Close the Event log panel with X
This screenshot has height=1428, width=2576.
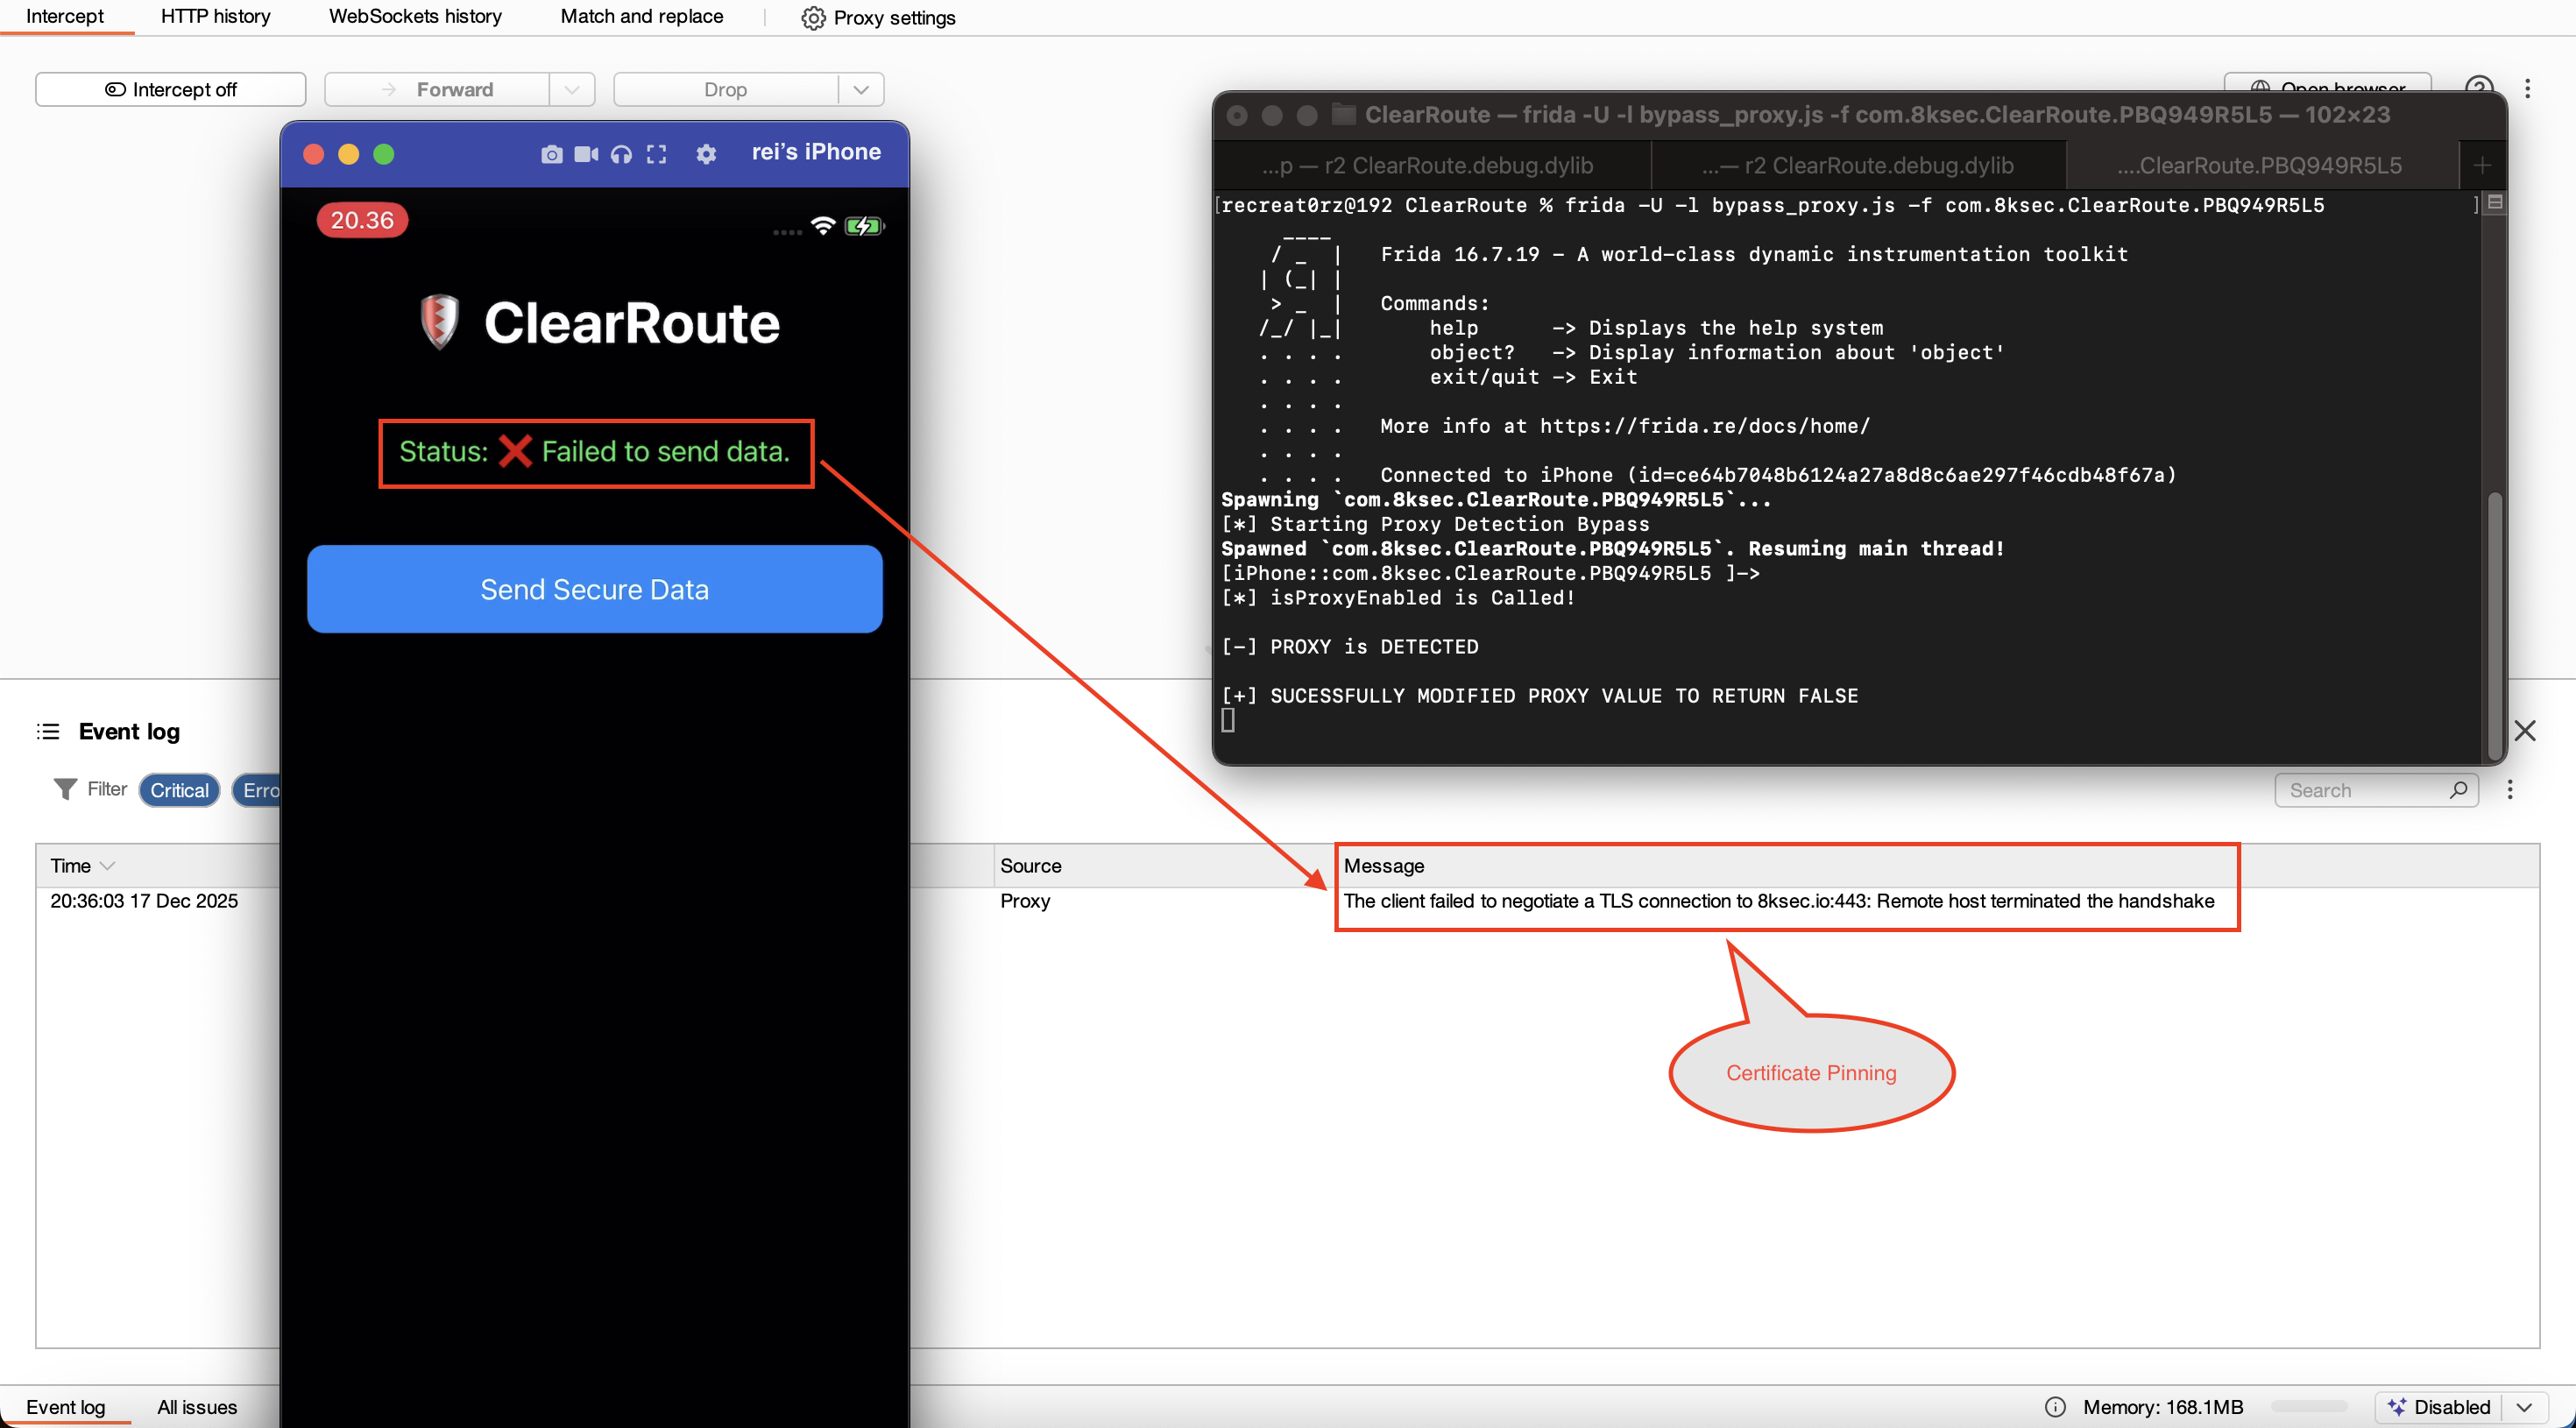tap(2524, 731)
